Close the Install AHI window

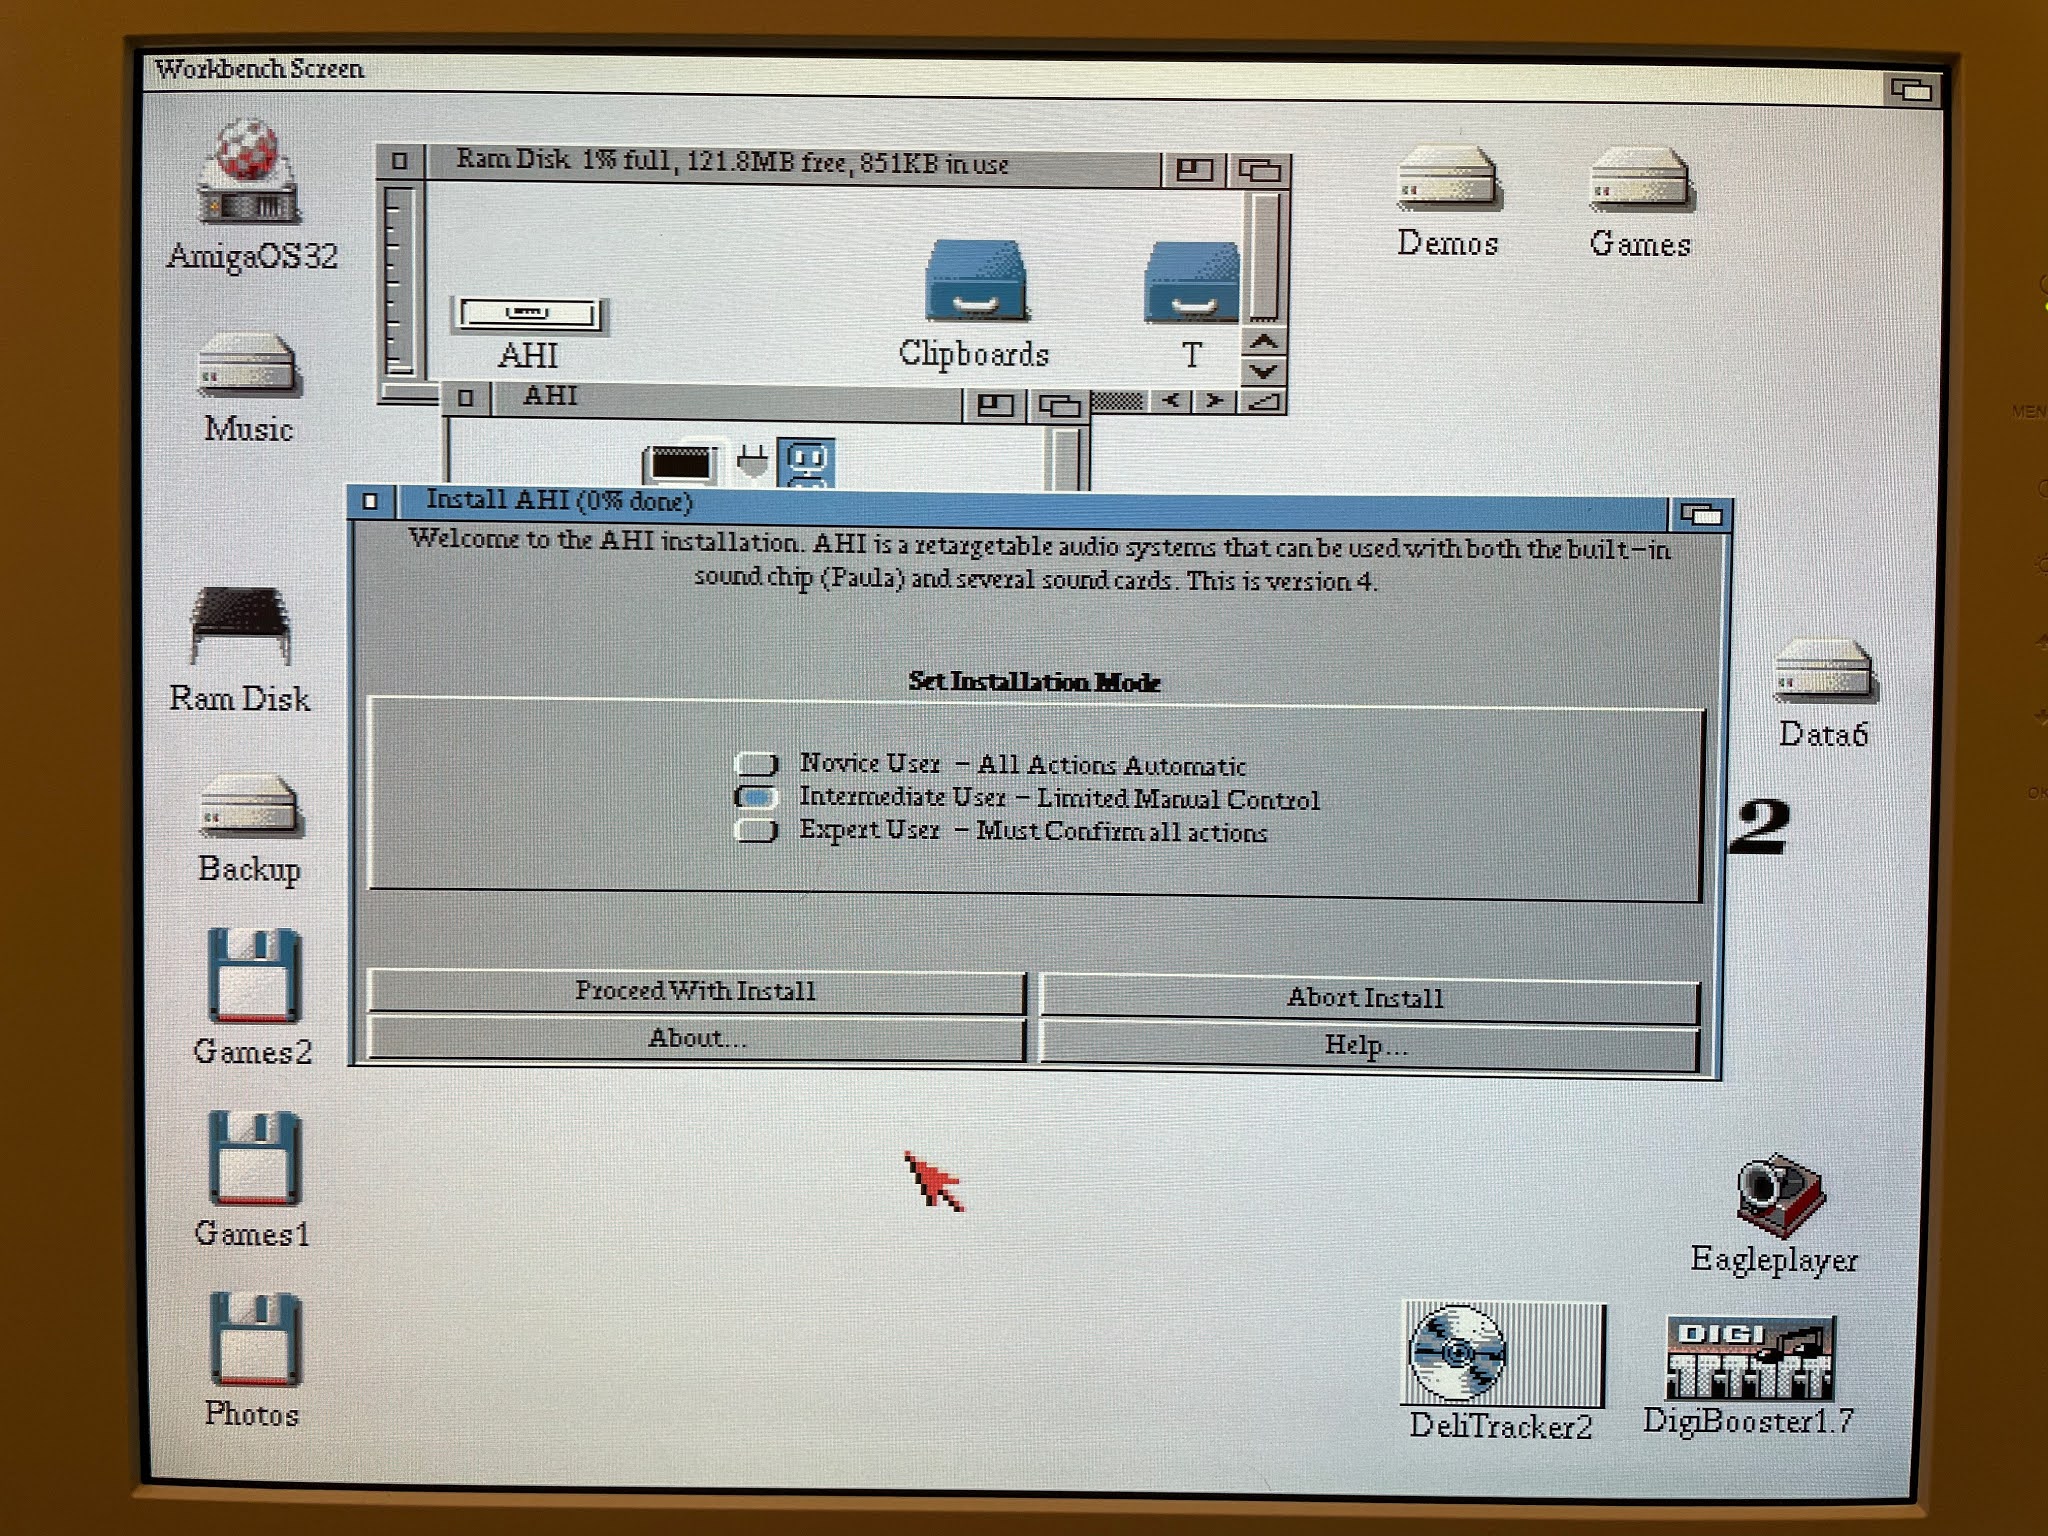370,500
